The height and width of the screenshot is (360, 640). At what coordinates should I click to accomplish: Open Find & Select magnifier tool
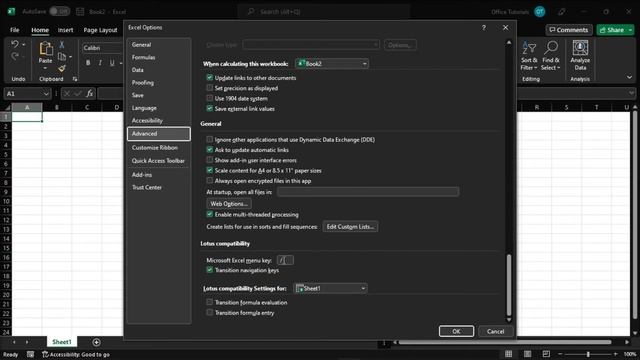coord(551,56)
